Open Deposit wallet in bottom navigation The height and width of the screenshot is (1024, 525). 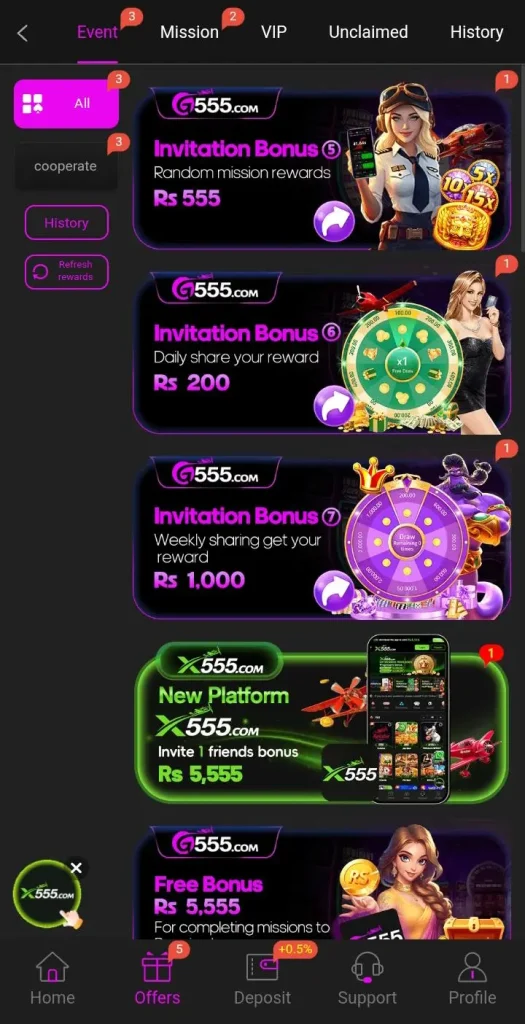262,978
